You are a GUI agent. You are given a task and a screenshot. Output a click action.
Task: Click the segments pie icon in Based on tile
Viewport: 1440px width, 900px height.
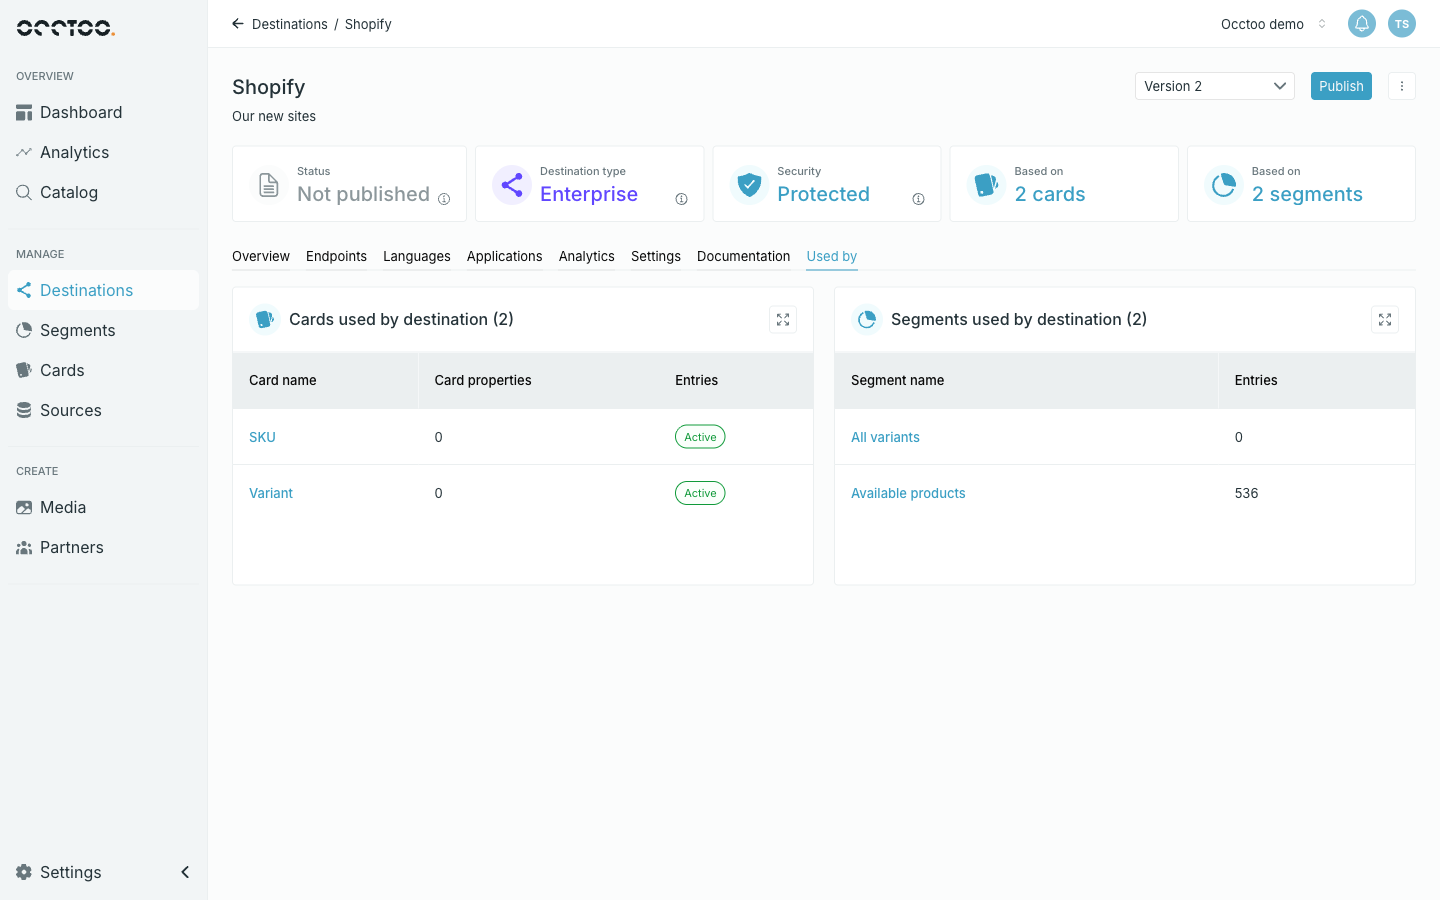pos(1223,185)
